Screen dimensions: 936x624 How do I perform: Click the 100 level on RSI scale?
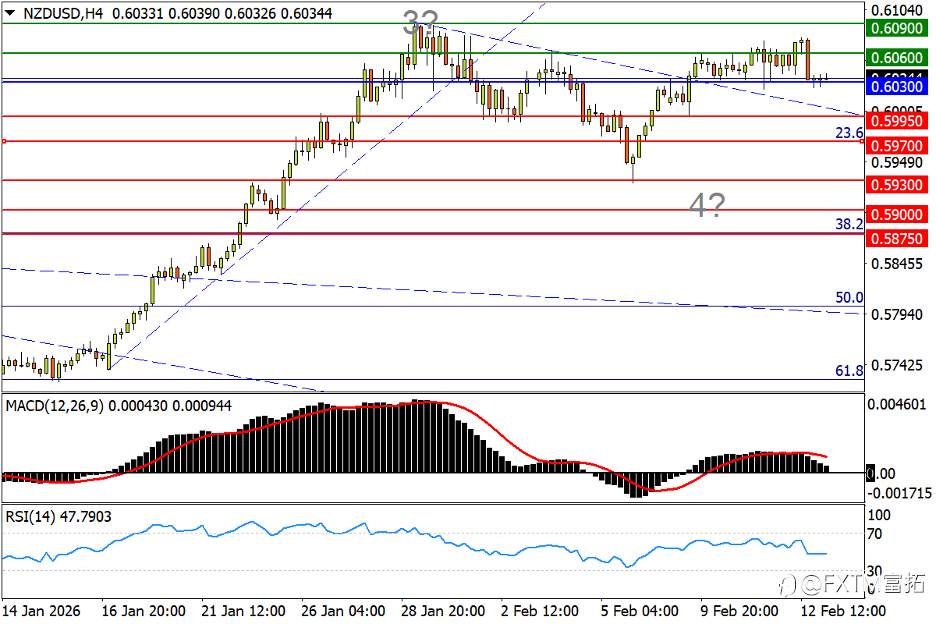click(878, 515)
